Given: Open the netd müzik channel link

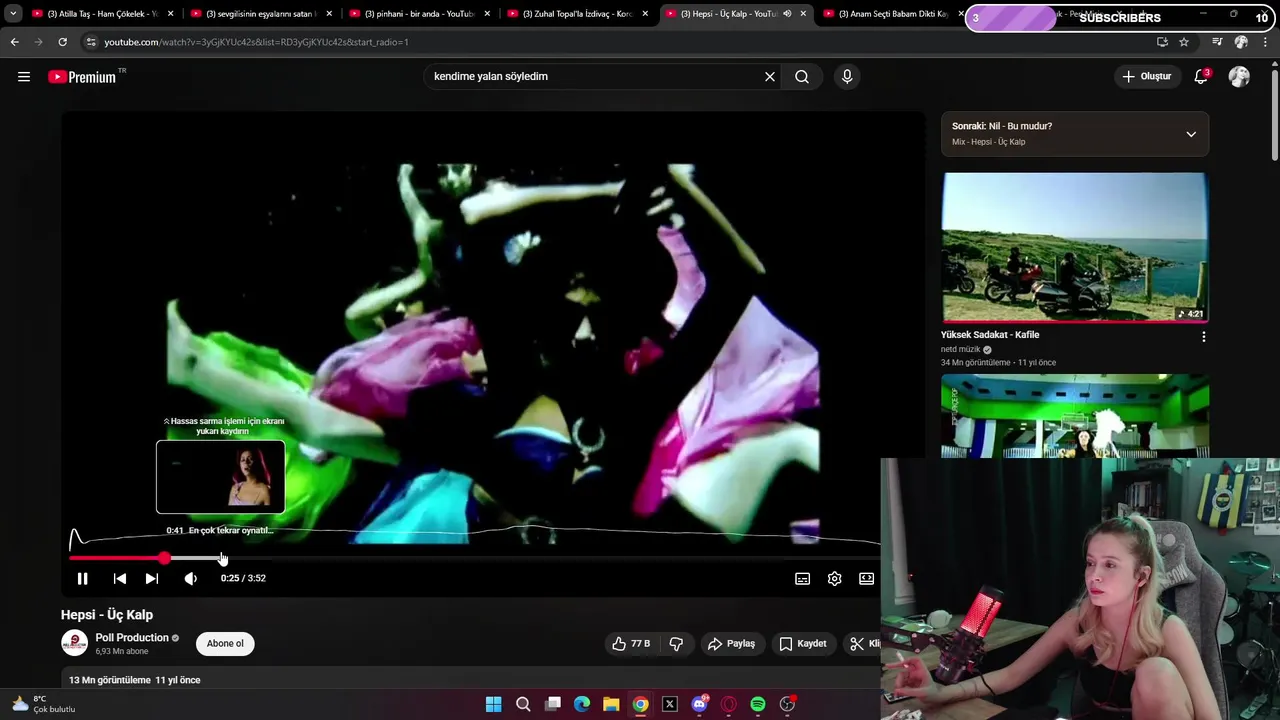Looking at the screenshot, I should pos(961,349).
